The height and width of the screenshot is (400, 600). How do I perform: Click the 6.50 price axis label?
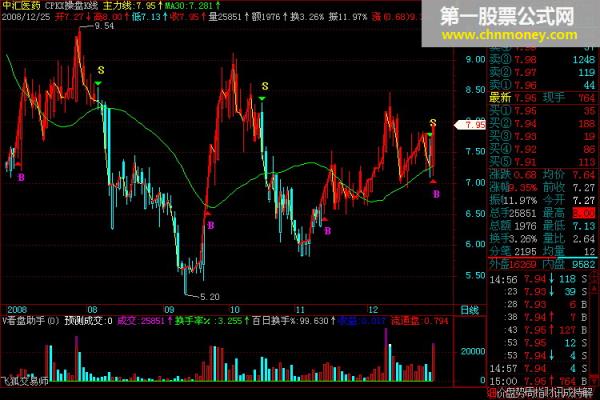[x=475, y=214]
